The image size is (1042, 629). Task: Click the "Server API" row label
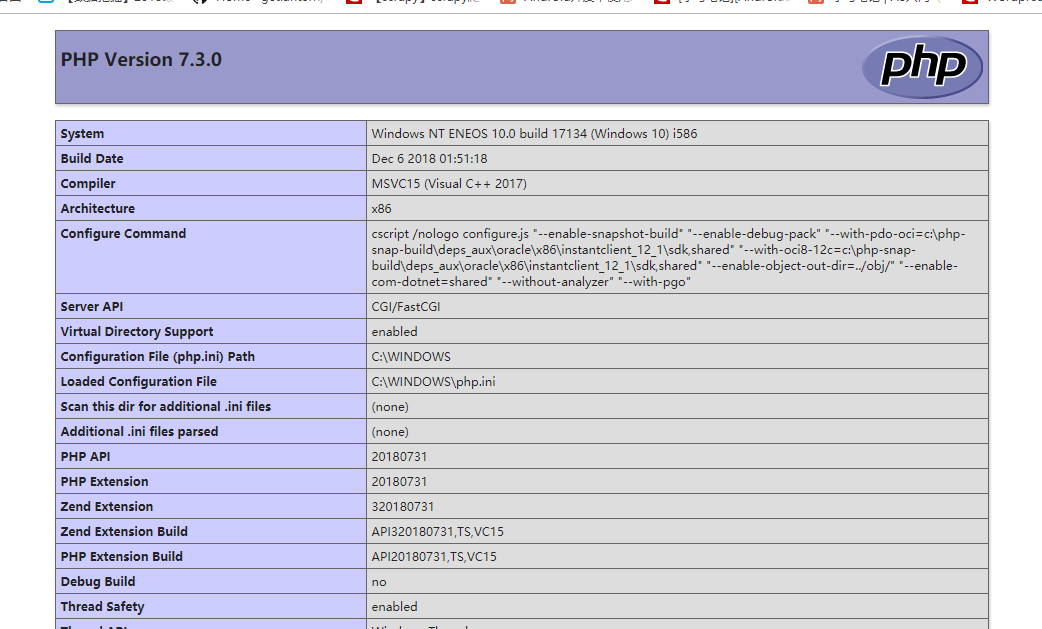[92, 307]
